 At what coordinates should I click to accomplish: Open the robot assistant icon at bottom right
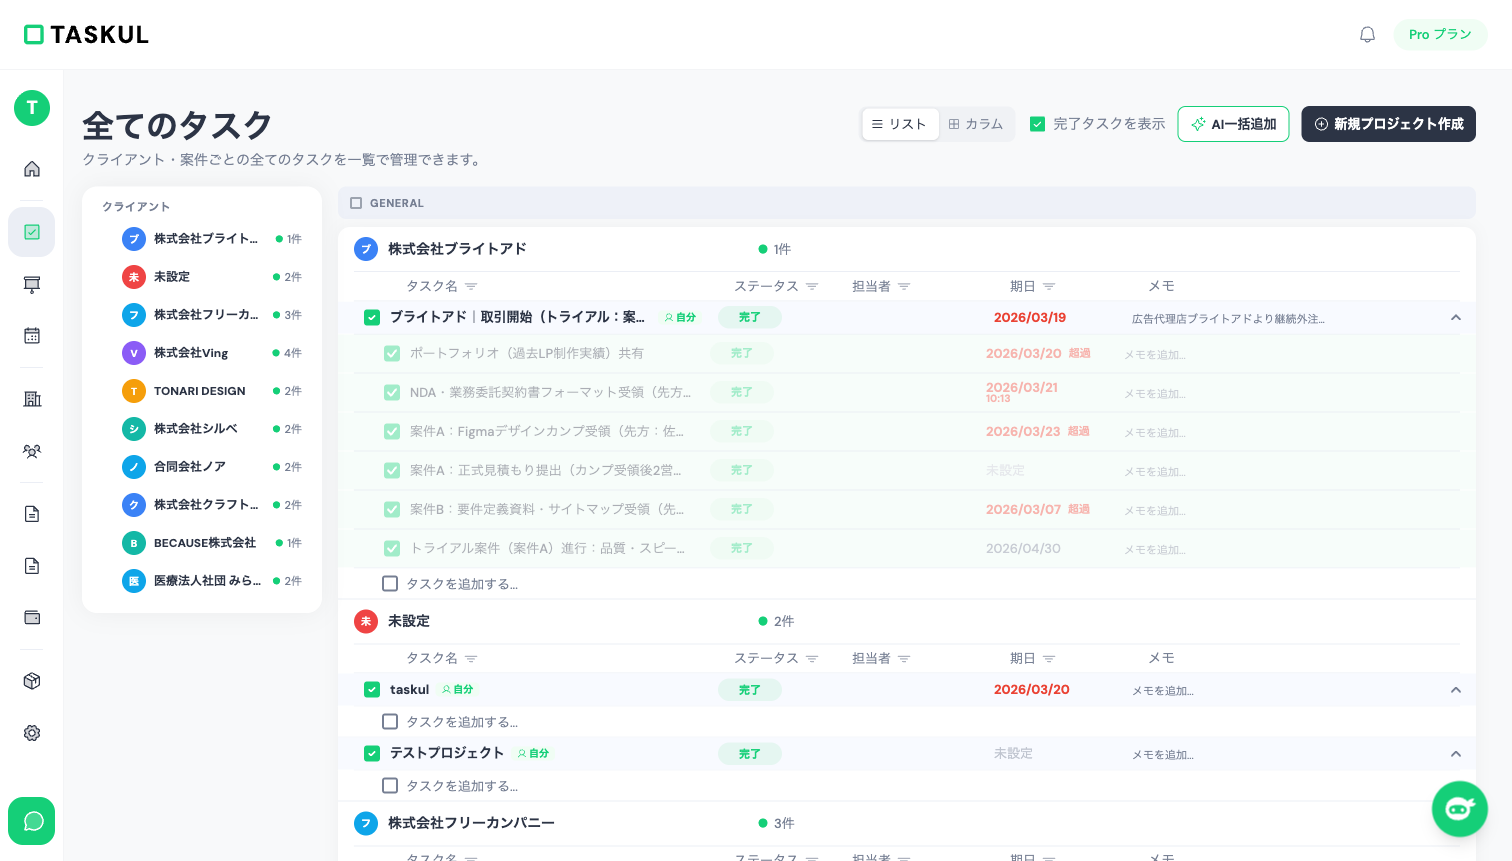[1460, 809]
